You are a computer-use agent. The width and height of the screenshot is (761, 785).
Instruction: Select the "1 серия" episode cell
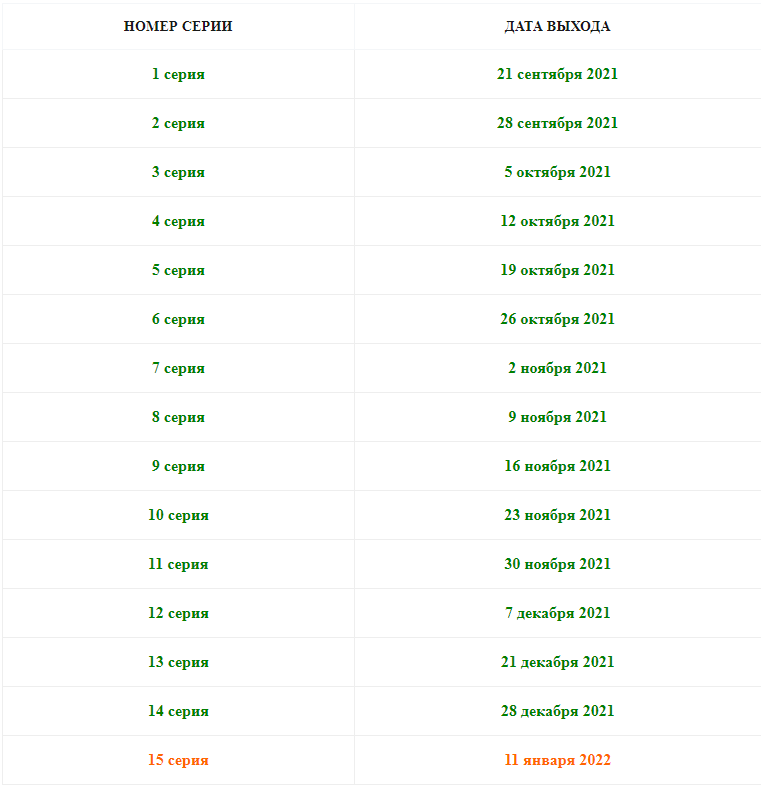coord(178,74)
